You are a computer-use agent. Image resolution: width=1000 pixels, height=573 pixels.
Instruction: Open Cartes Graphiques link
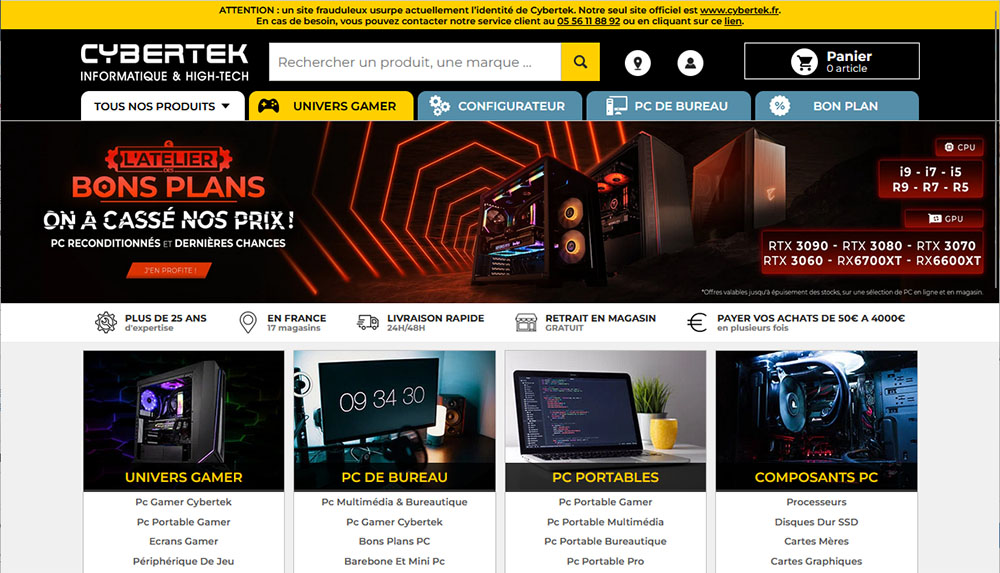816,562
